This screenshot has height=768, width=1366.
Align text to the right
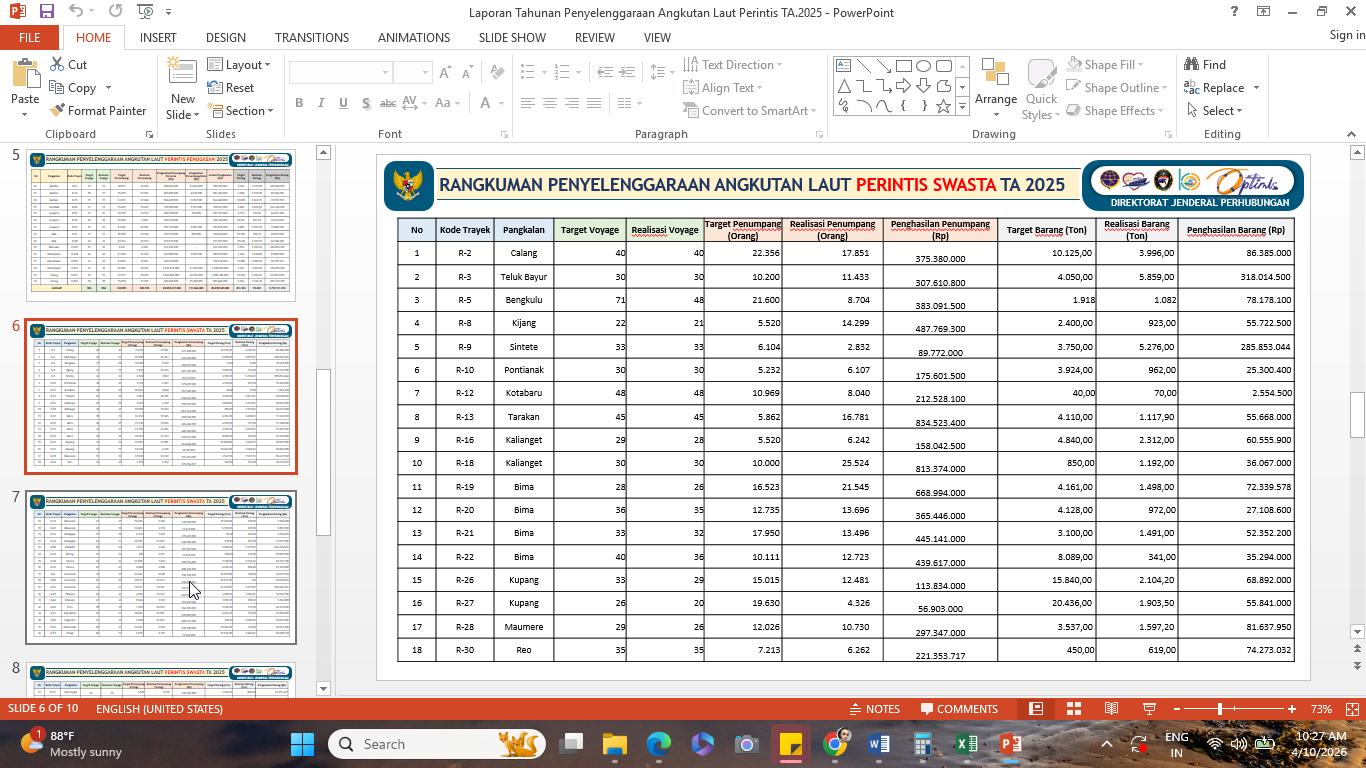[x=571, y=103]
